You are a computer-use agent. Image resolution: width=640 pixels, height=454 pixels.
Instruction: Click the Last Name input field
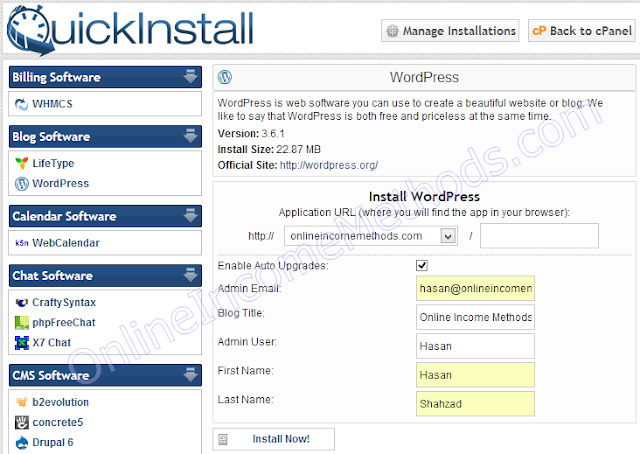(x=475, y=404)
